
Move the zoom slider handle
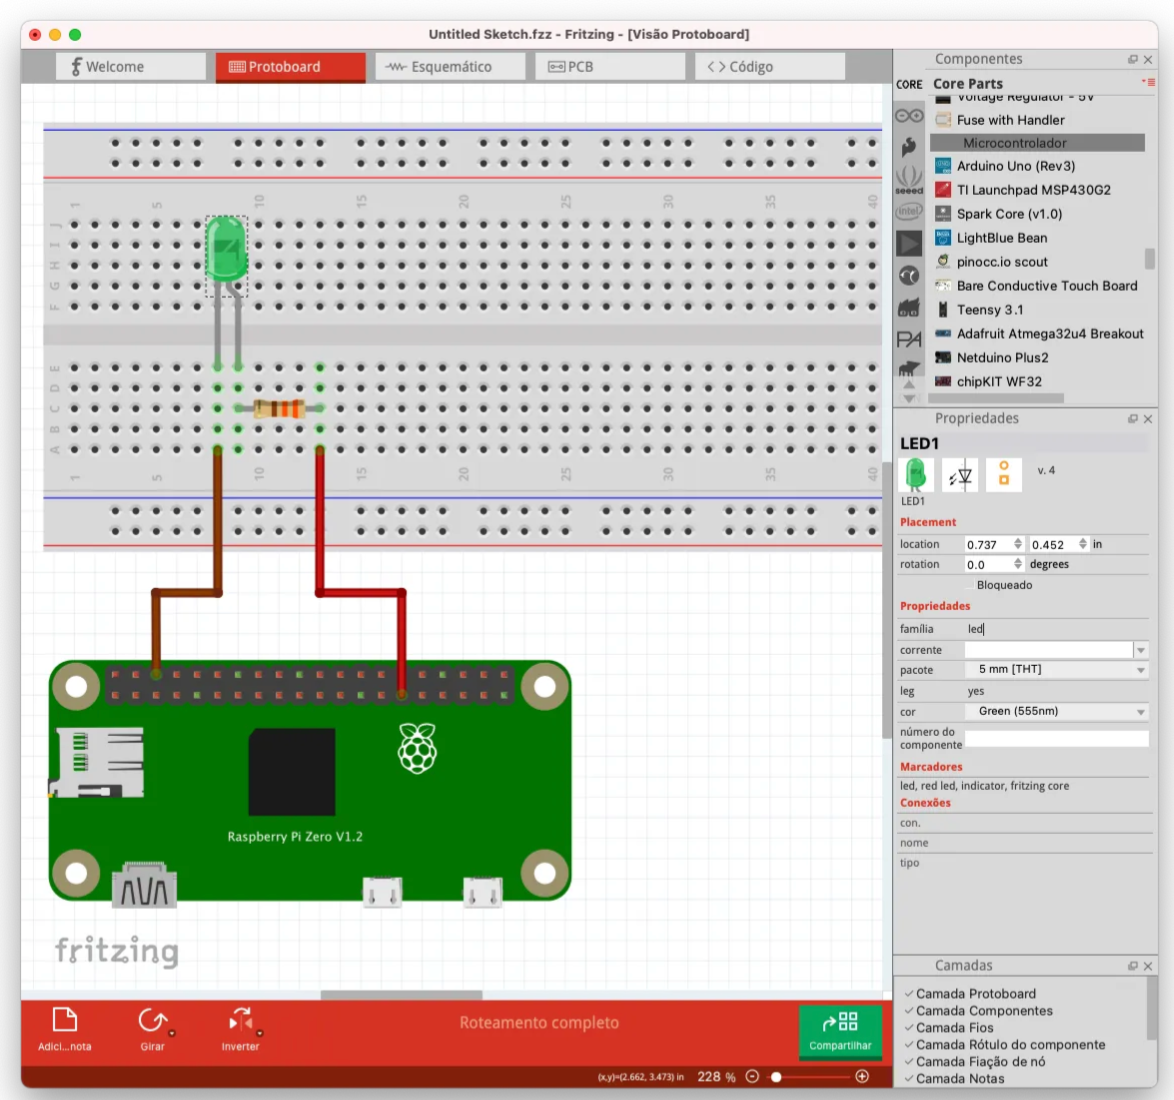point(776,1077)
